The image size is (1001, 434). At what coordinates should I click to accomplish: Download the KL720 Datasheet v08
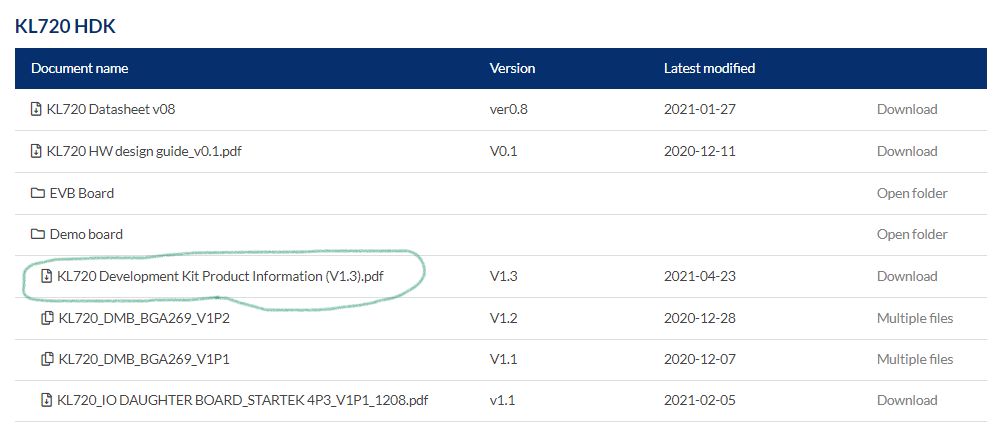[x=907, y=109]
